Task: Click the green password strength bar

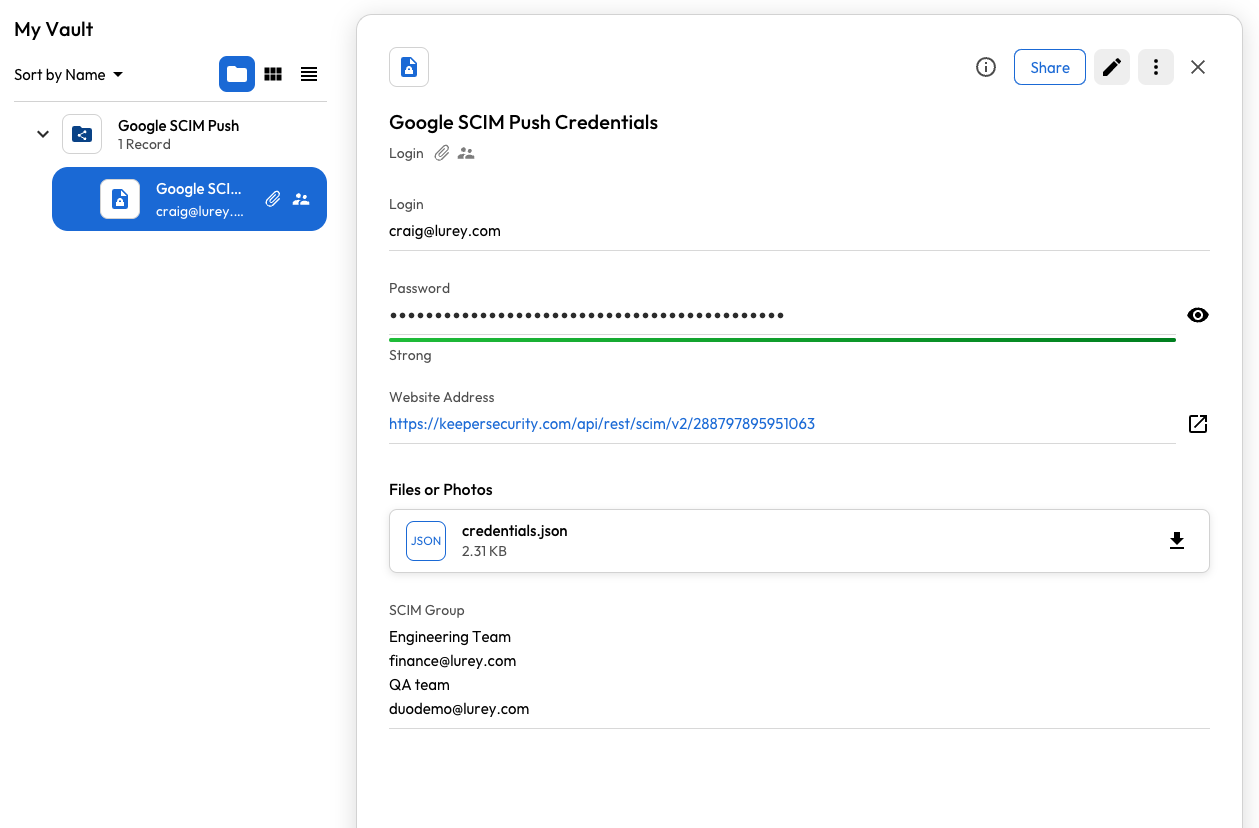Action: (781, 340)
